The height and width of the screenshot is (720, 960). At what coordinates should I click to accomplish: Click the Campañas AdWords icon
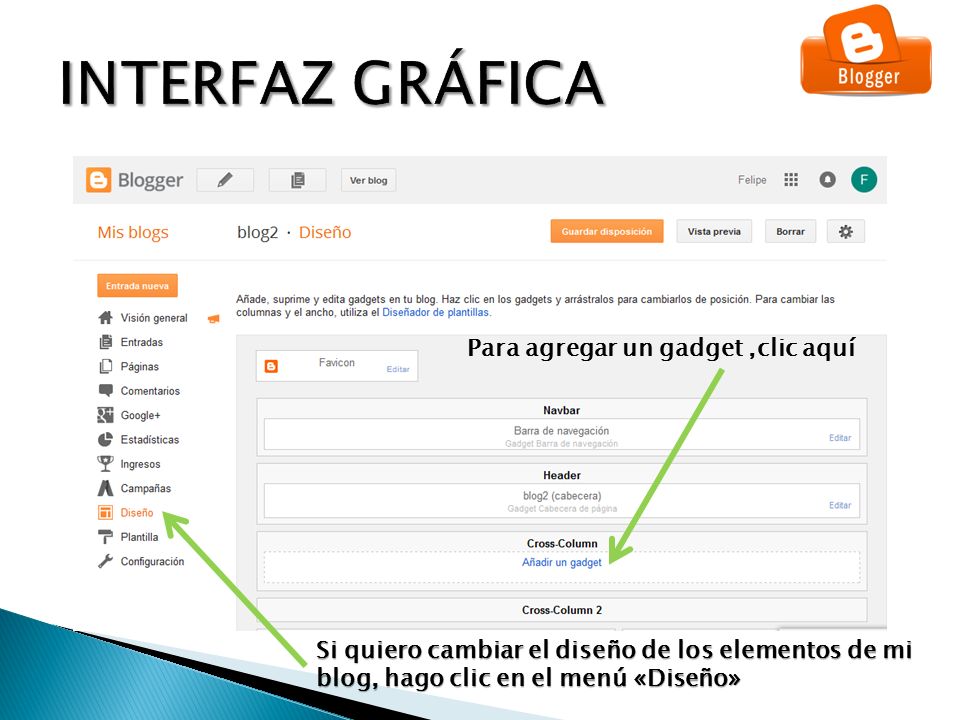tap(105, 488)
